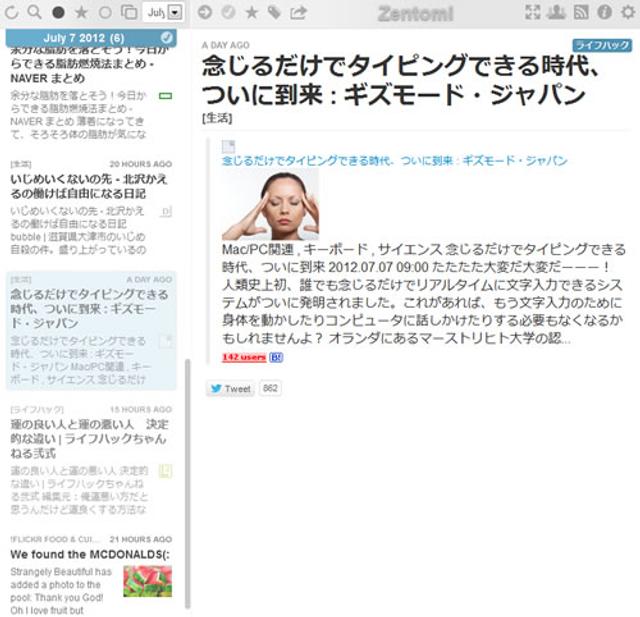Click !FLICKR FOOD & CUI... source label

click(x=54, y=539)
